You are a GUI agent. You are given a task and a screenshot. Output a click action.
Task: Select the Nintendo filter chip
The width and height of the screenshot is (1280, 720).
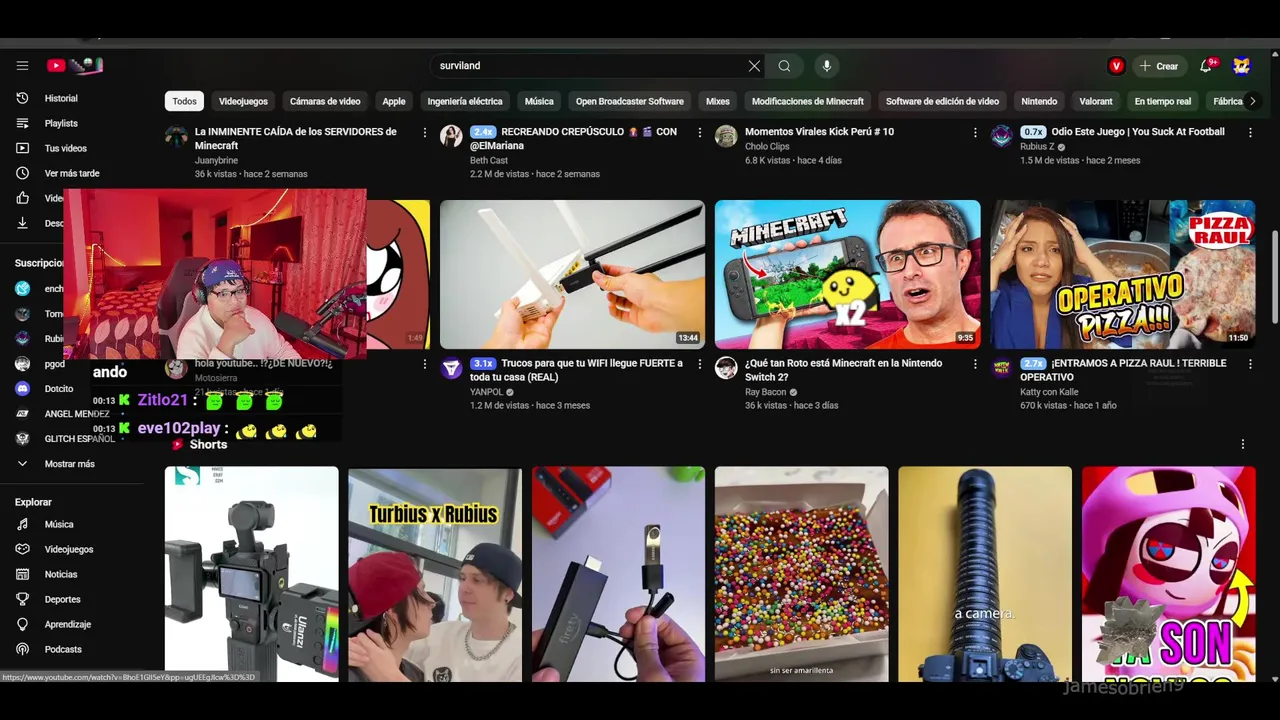point(1039,101)
